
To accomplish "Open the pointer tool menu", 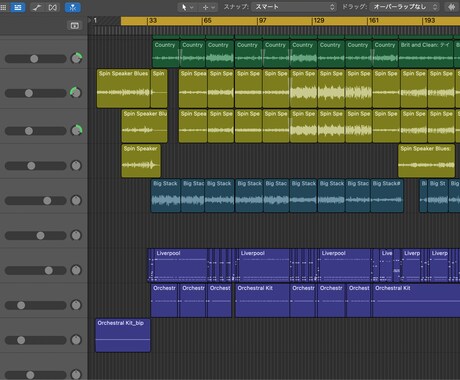I will point(187,7).
